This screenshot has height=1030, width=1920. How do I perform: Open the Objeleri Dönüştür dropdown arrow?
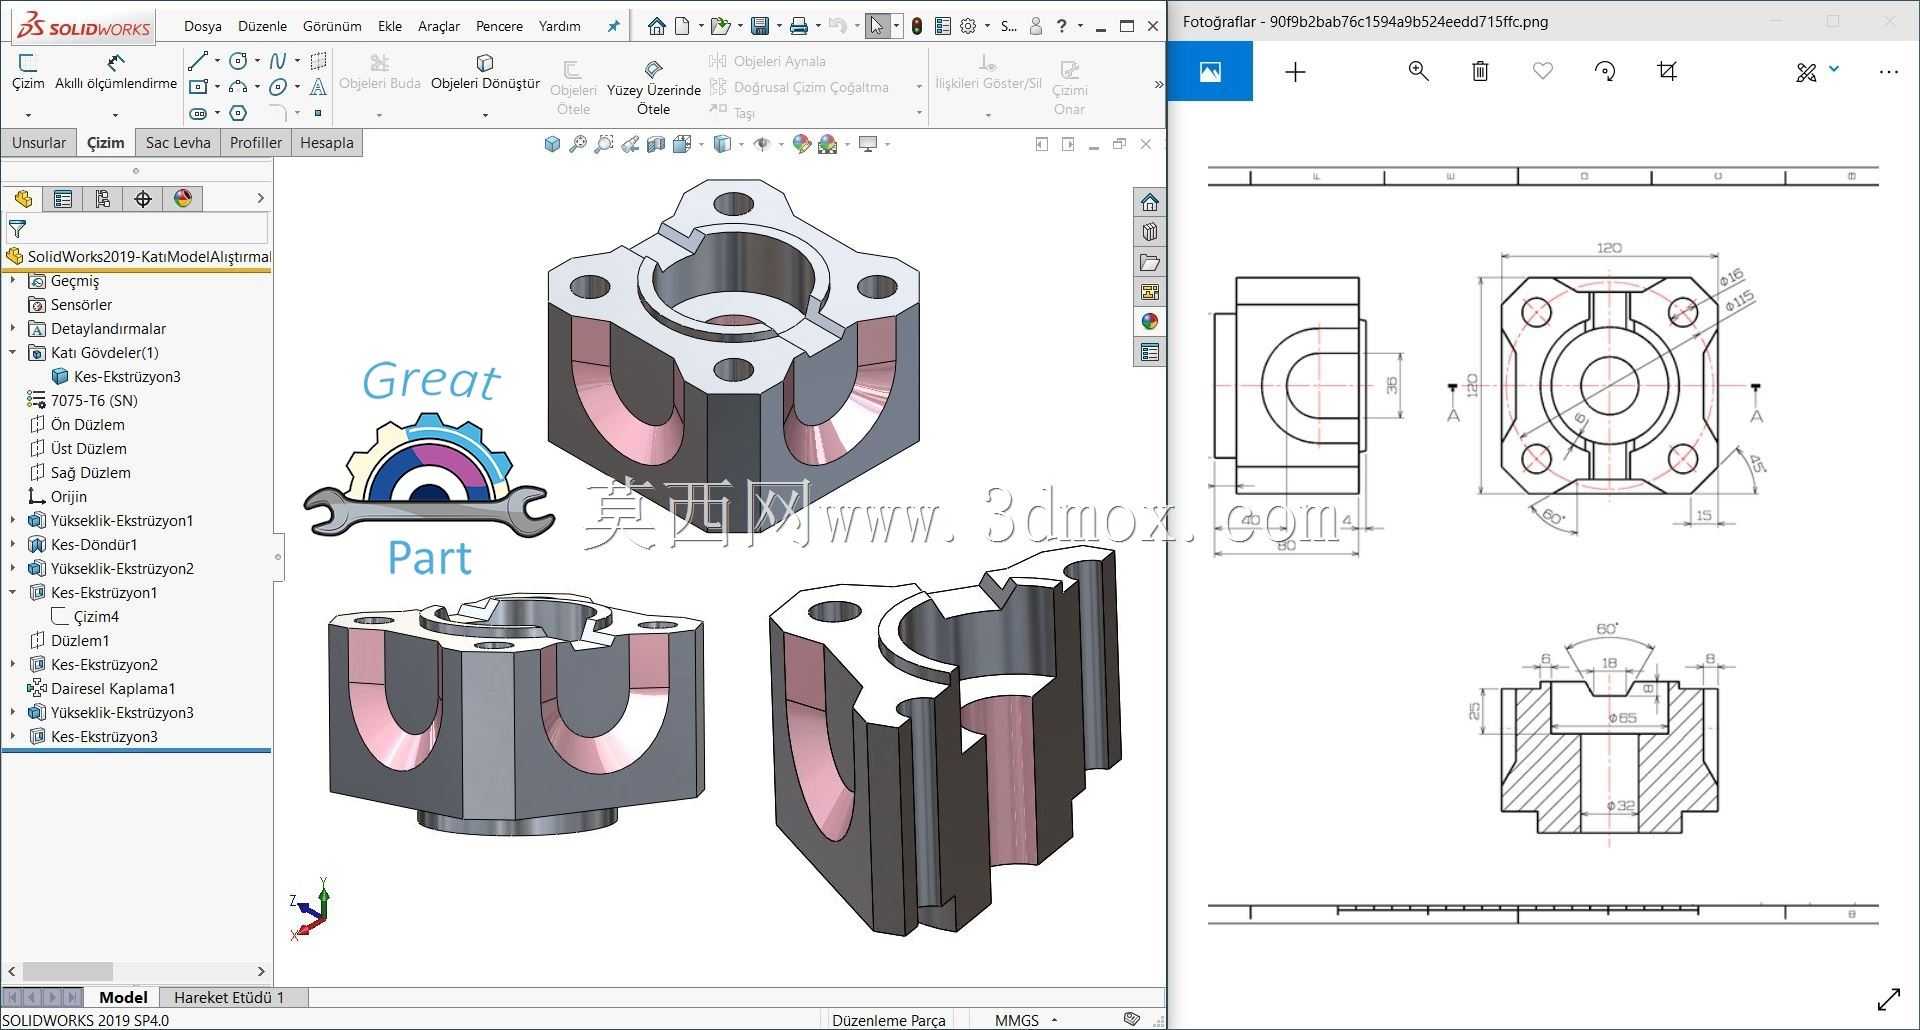pyautogui.click(x=485, y=114)
